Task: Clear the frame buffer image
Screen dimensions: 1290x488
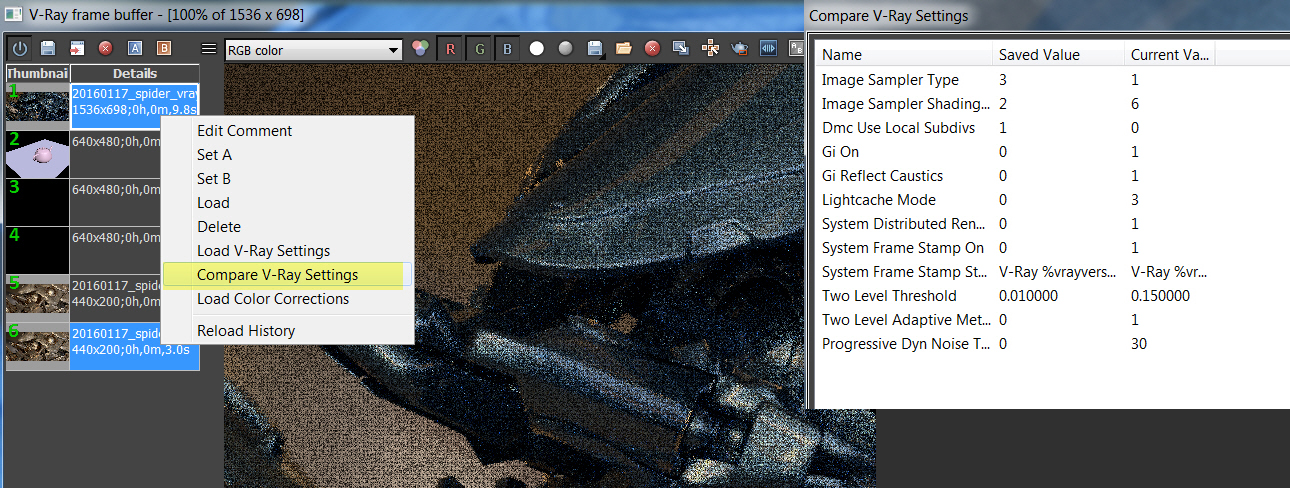Action: click(x=652, y=48)
